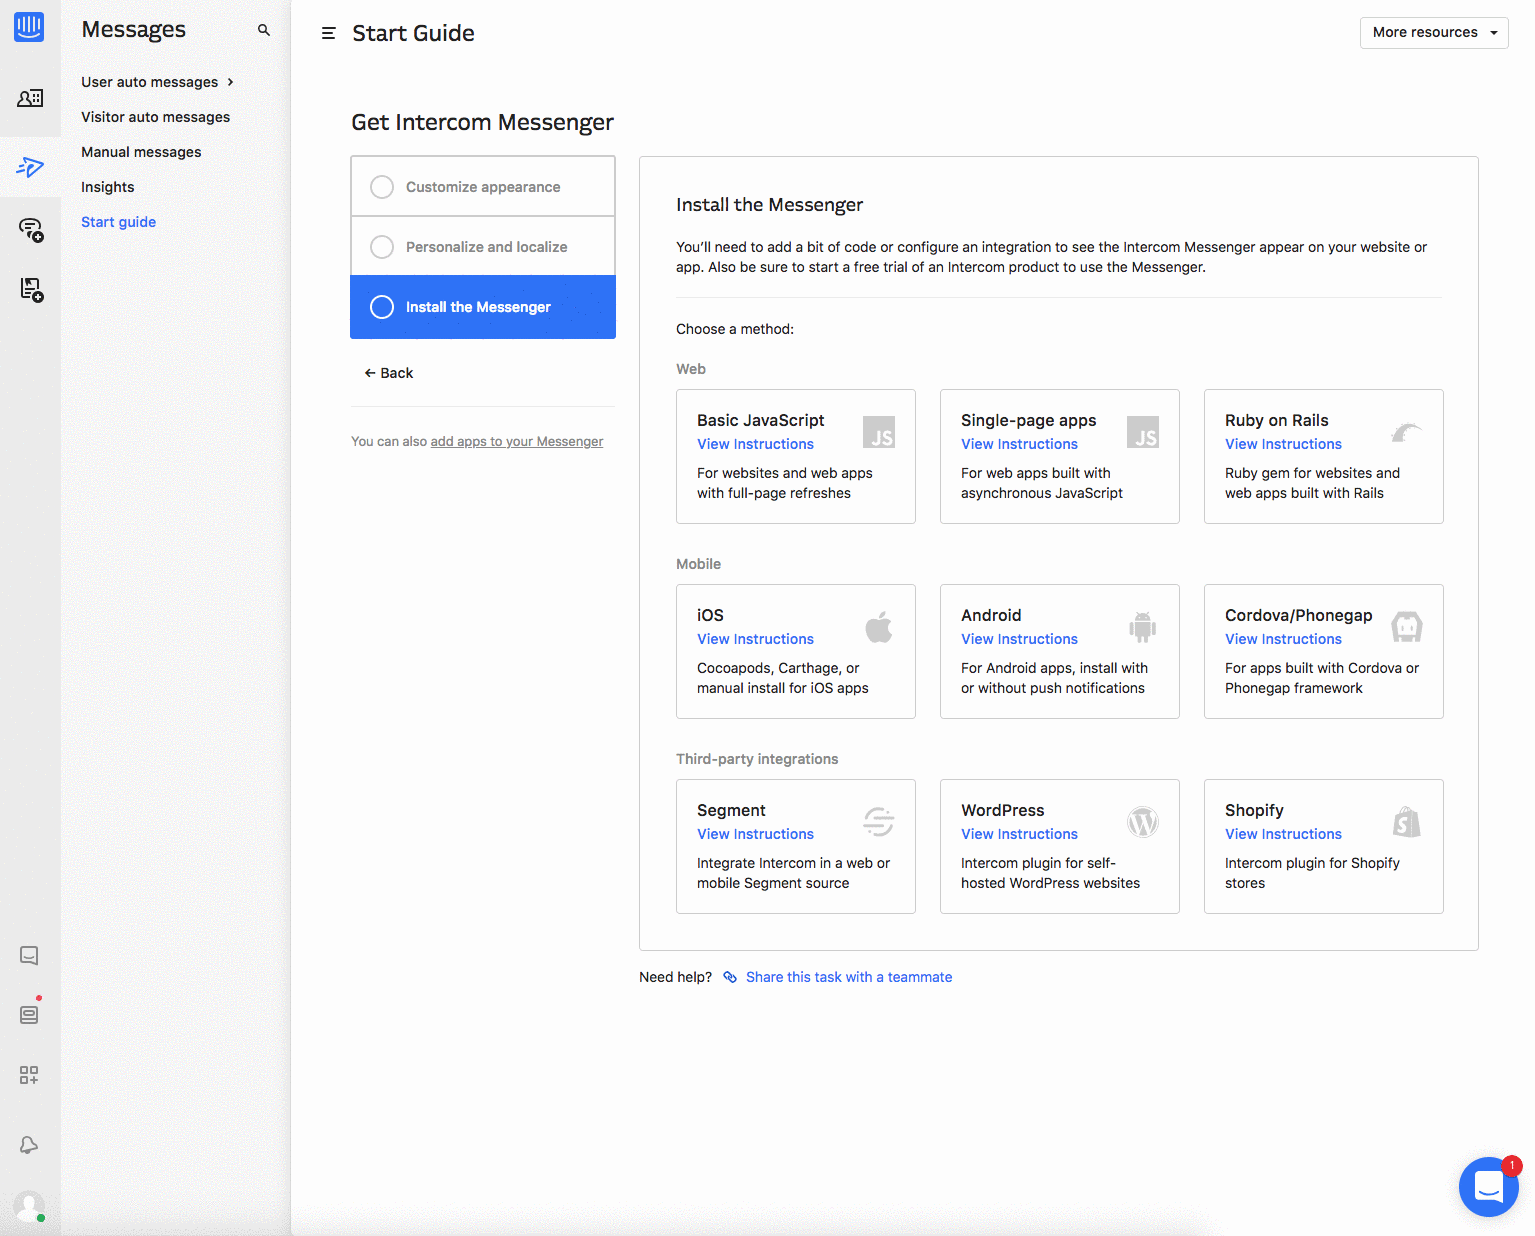This screenshot has height=1236, width=1535.
Task: Go Back from the start guide steps
Action: (389, 373)
